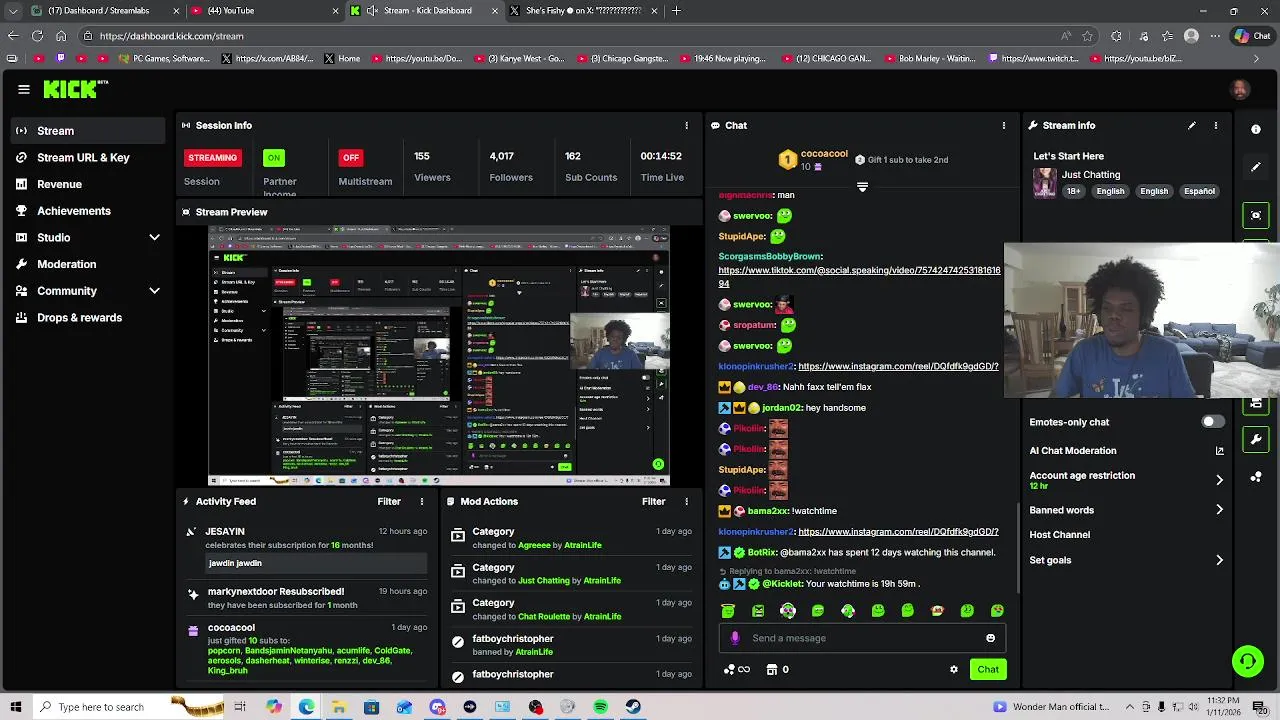
Task: Open Chat panel three-dot menu
Action: click(x=1004, y=125)
